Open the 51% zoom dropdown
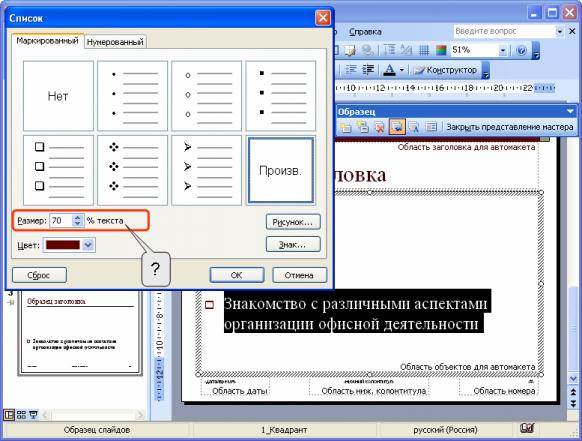Image resolution: width=582 pixels, height=441 pixels. pyautogui.click(x=503, y=50)
